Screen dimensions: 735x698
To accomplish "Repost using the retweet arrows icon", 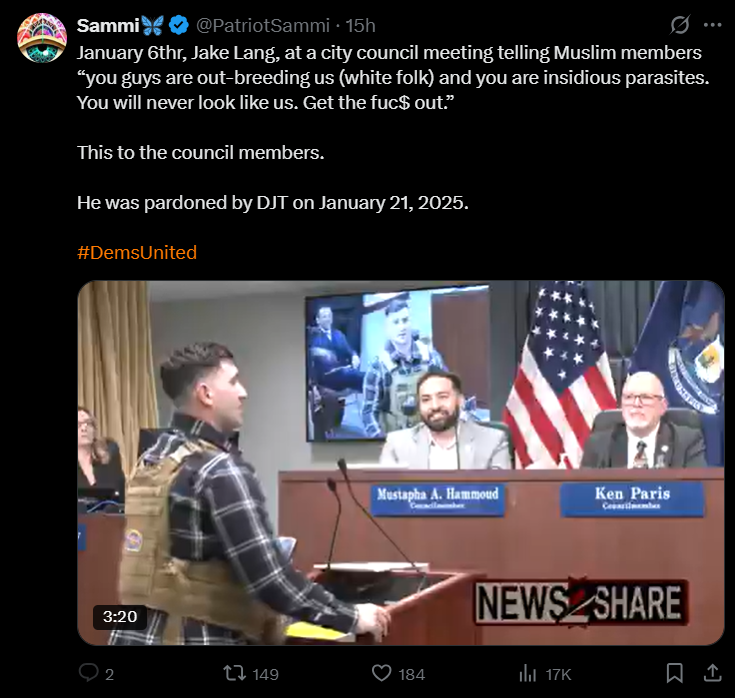I will (x=234, y=674).
